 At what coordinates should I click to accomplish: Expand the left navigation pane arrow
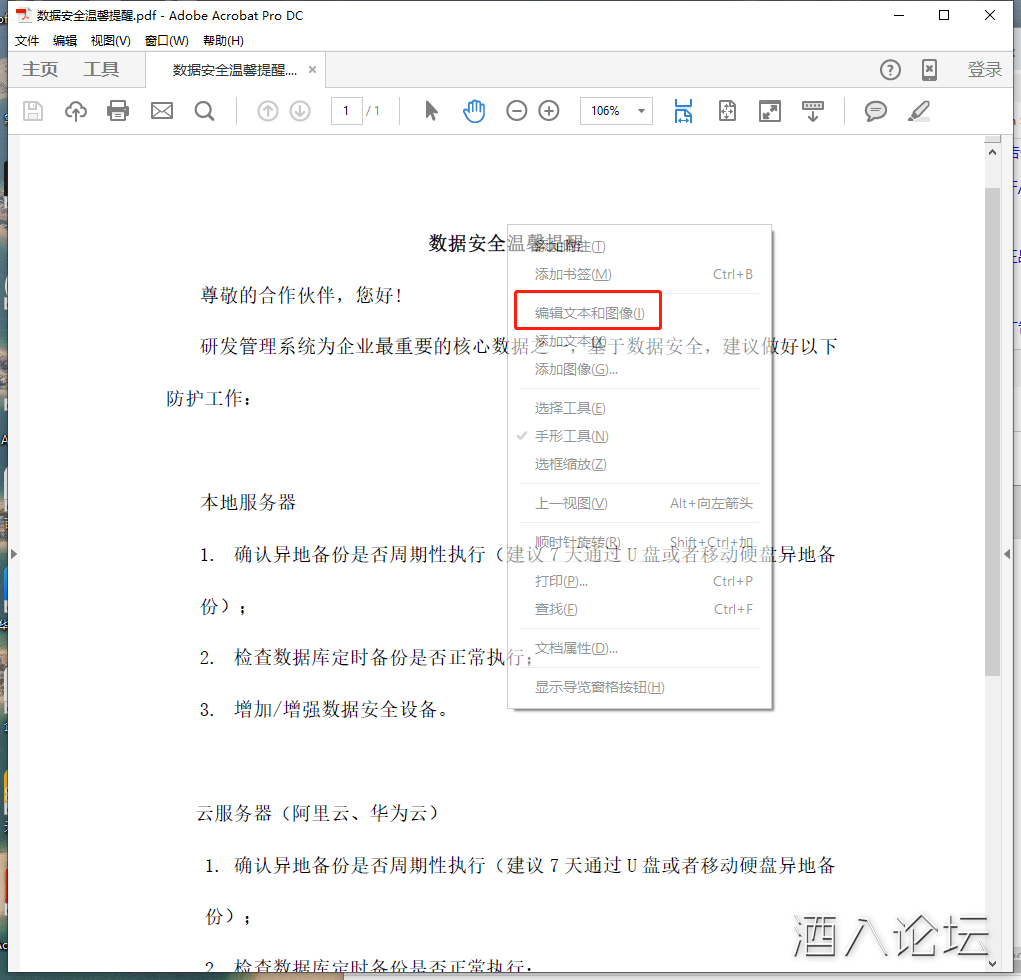[13, 553]
